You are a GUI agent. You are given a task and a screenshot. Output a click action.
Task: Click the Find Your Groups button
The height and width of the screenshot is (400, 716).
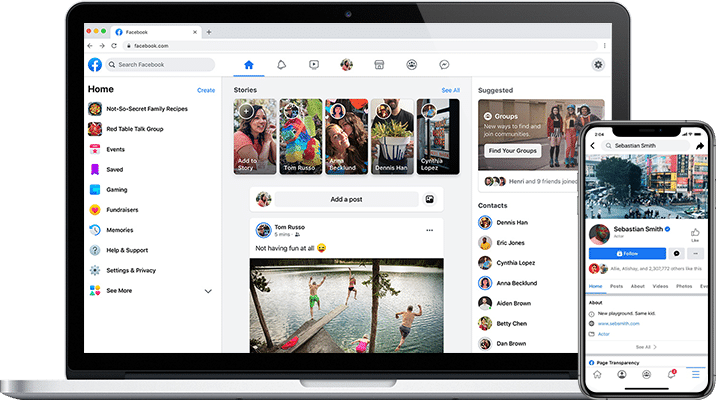click(x=513, y=151)
